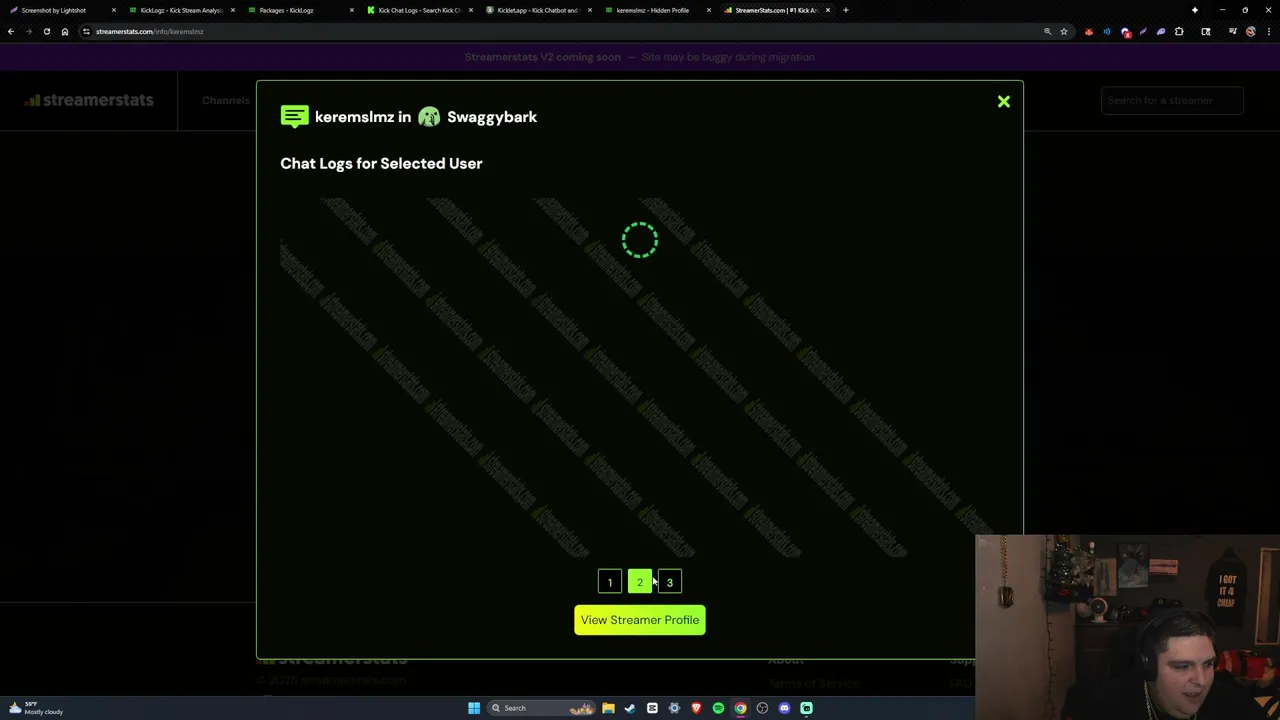Close the chat logs modal with the X

(x=1003, y=101)
